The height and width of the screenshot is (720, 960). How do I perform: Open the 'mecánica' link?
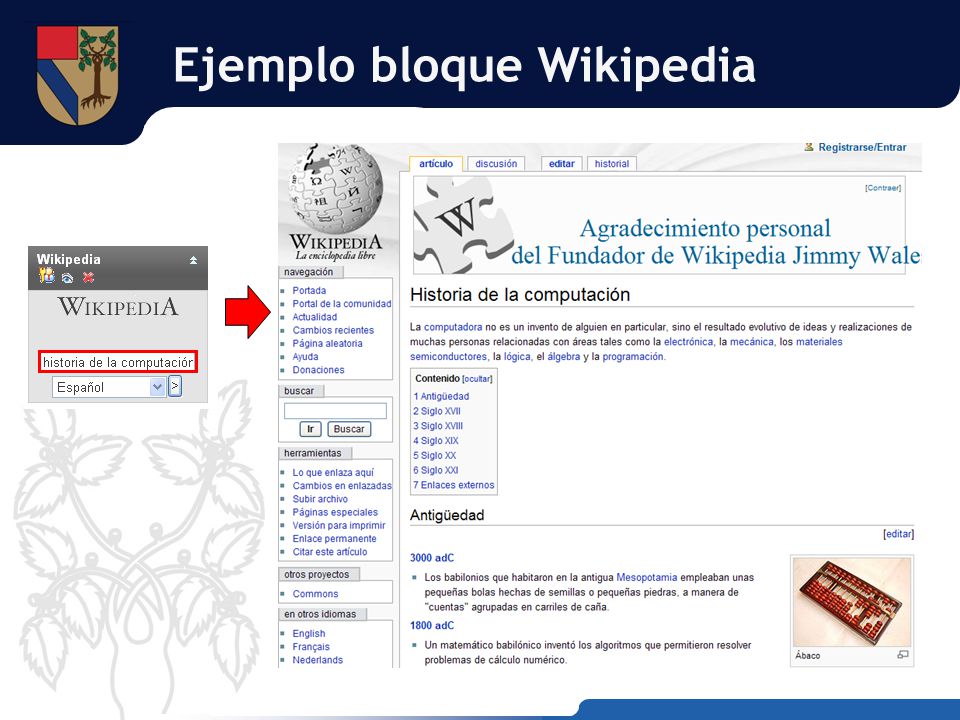(752, 342)
